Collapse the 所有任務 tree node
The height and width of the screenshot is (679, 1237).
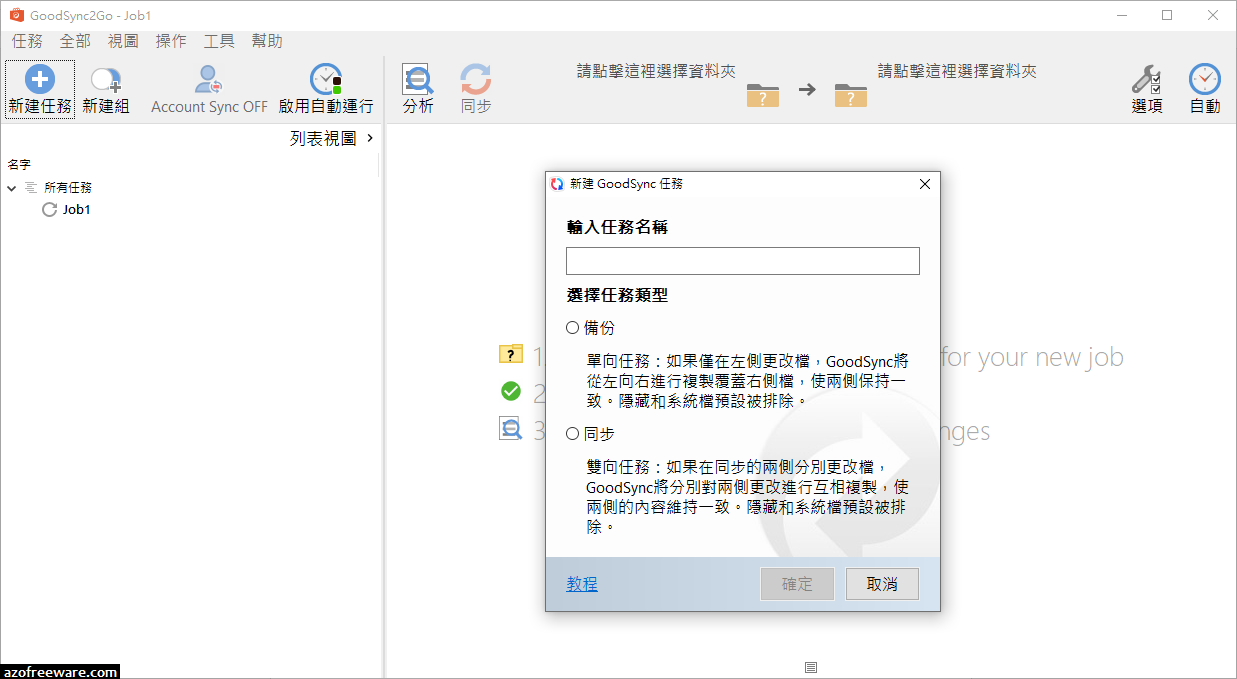[x=12, y=188]
